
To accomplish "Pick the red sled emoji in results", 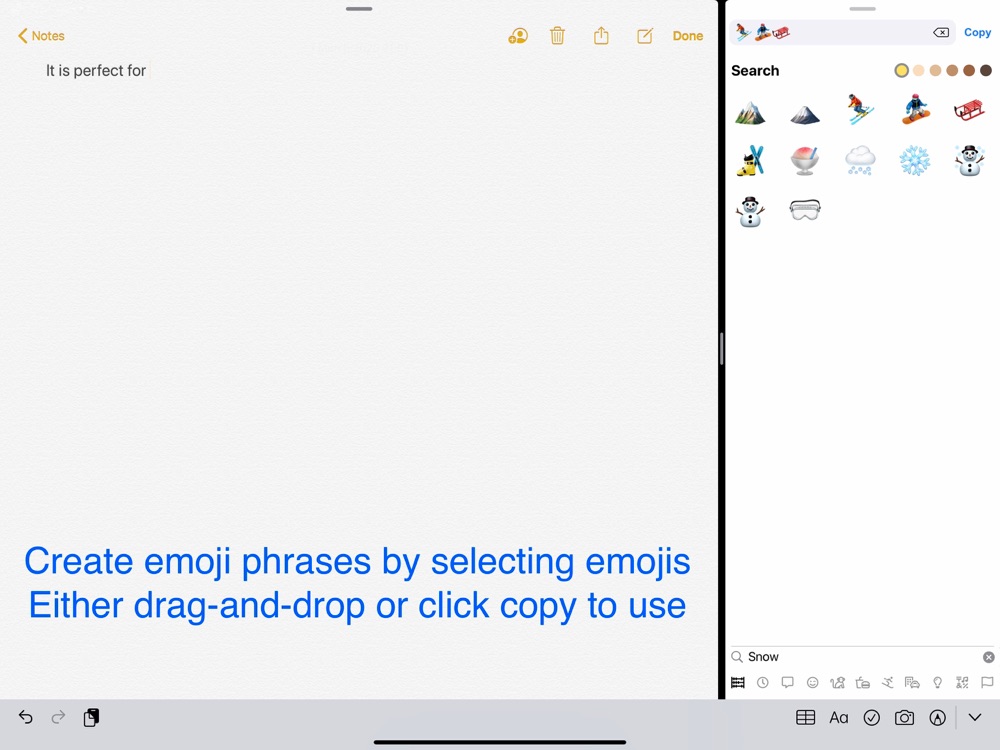I will pos(969,110).
